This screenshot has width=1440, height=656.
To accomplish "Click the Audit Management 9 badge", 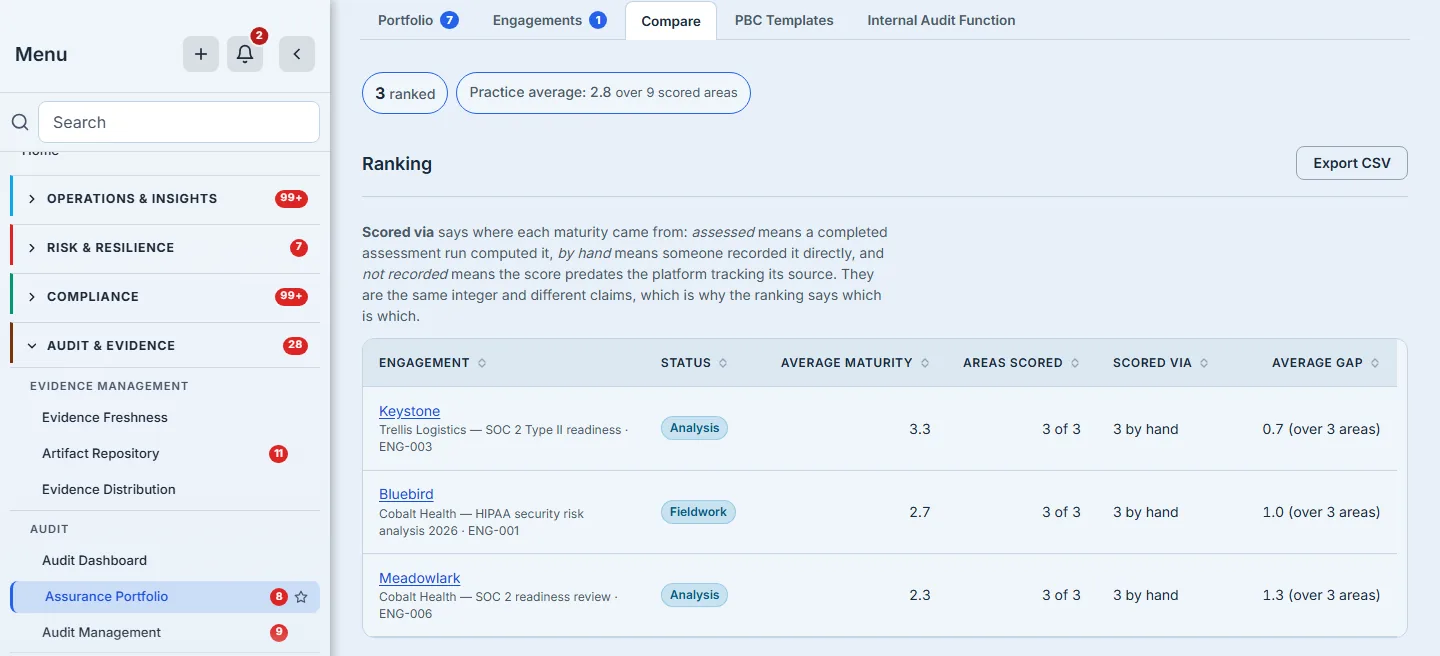I will (x=279, y=633).
